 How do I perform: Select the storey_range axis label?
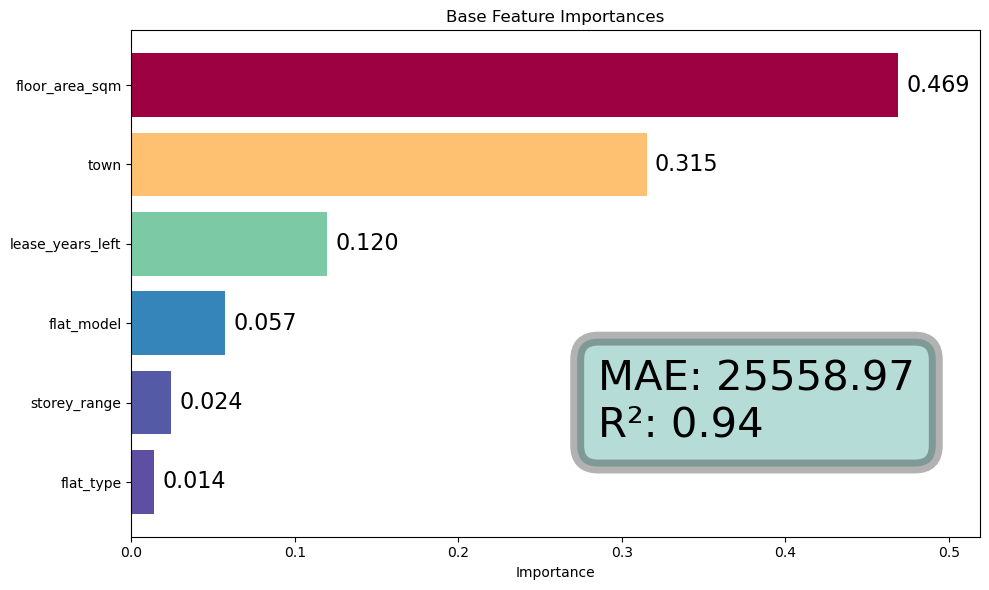point(76,403)
